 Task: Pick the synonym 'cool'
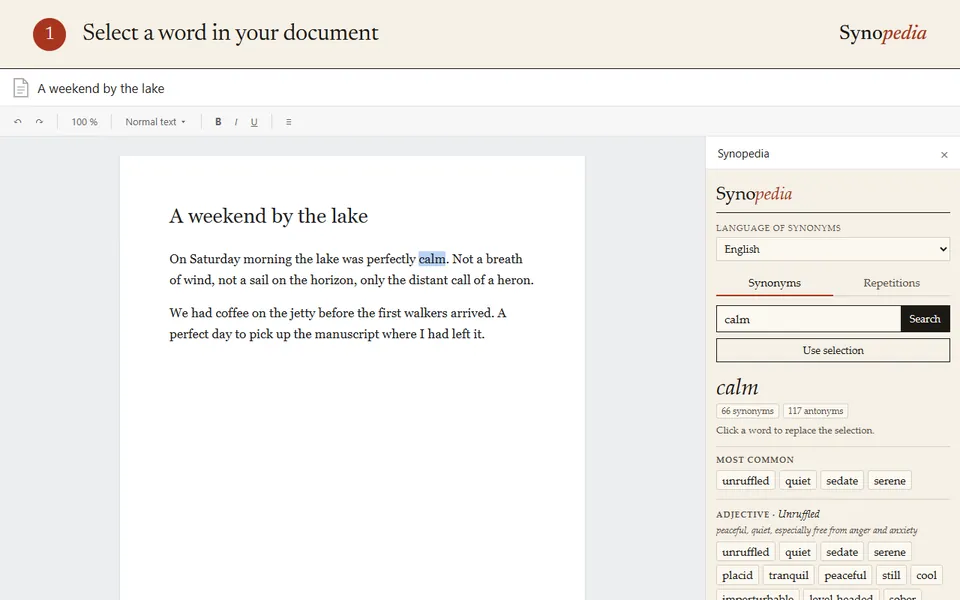[926, 575]
